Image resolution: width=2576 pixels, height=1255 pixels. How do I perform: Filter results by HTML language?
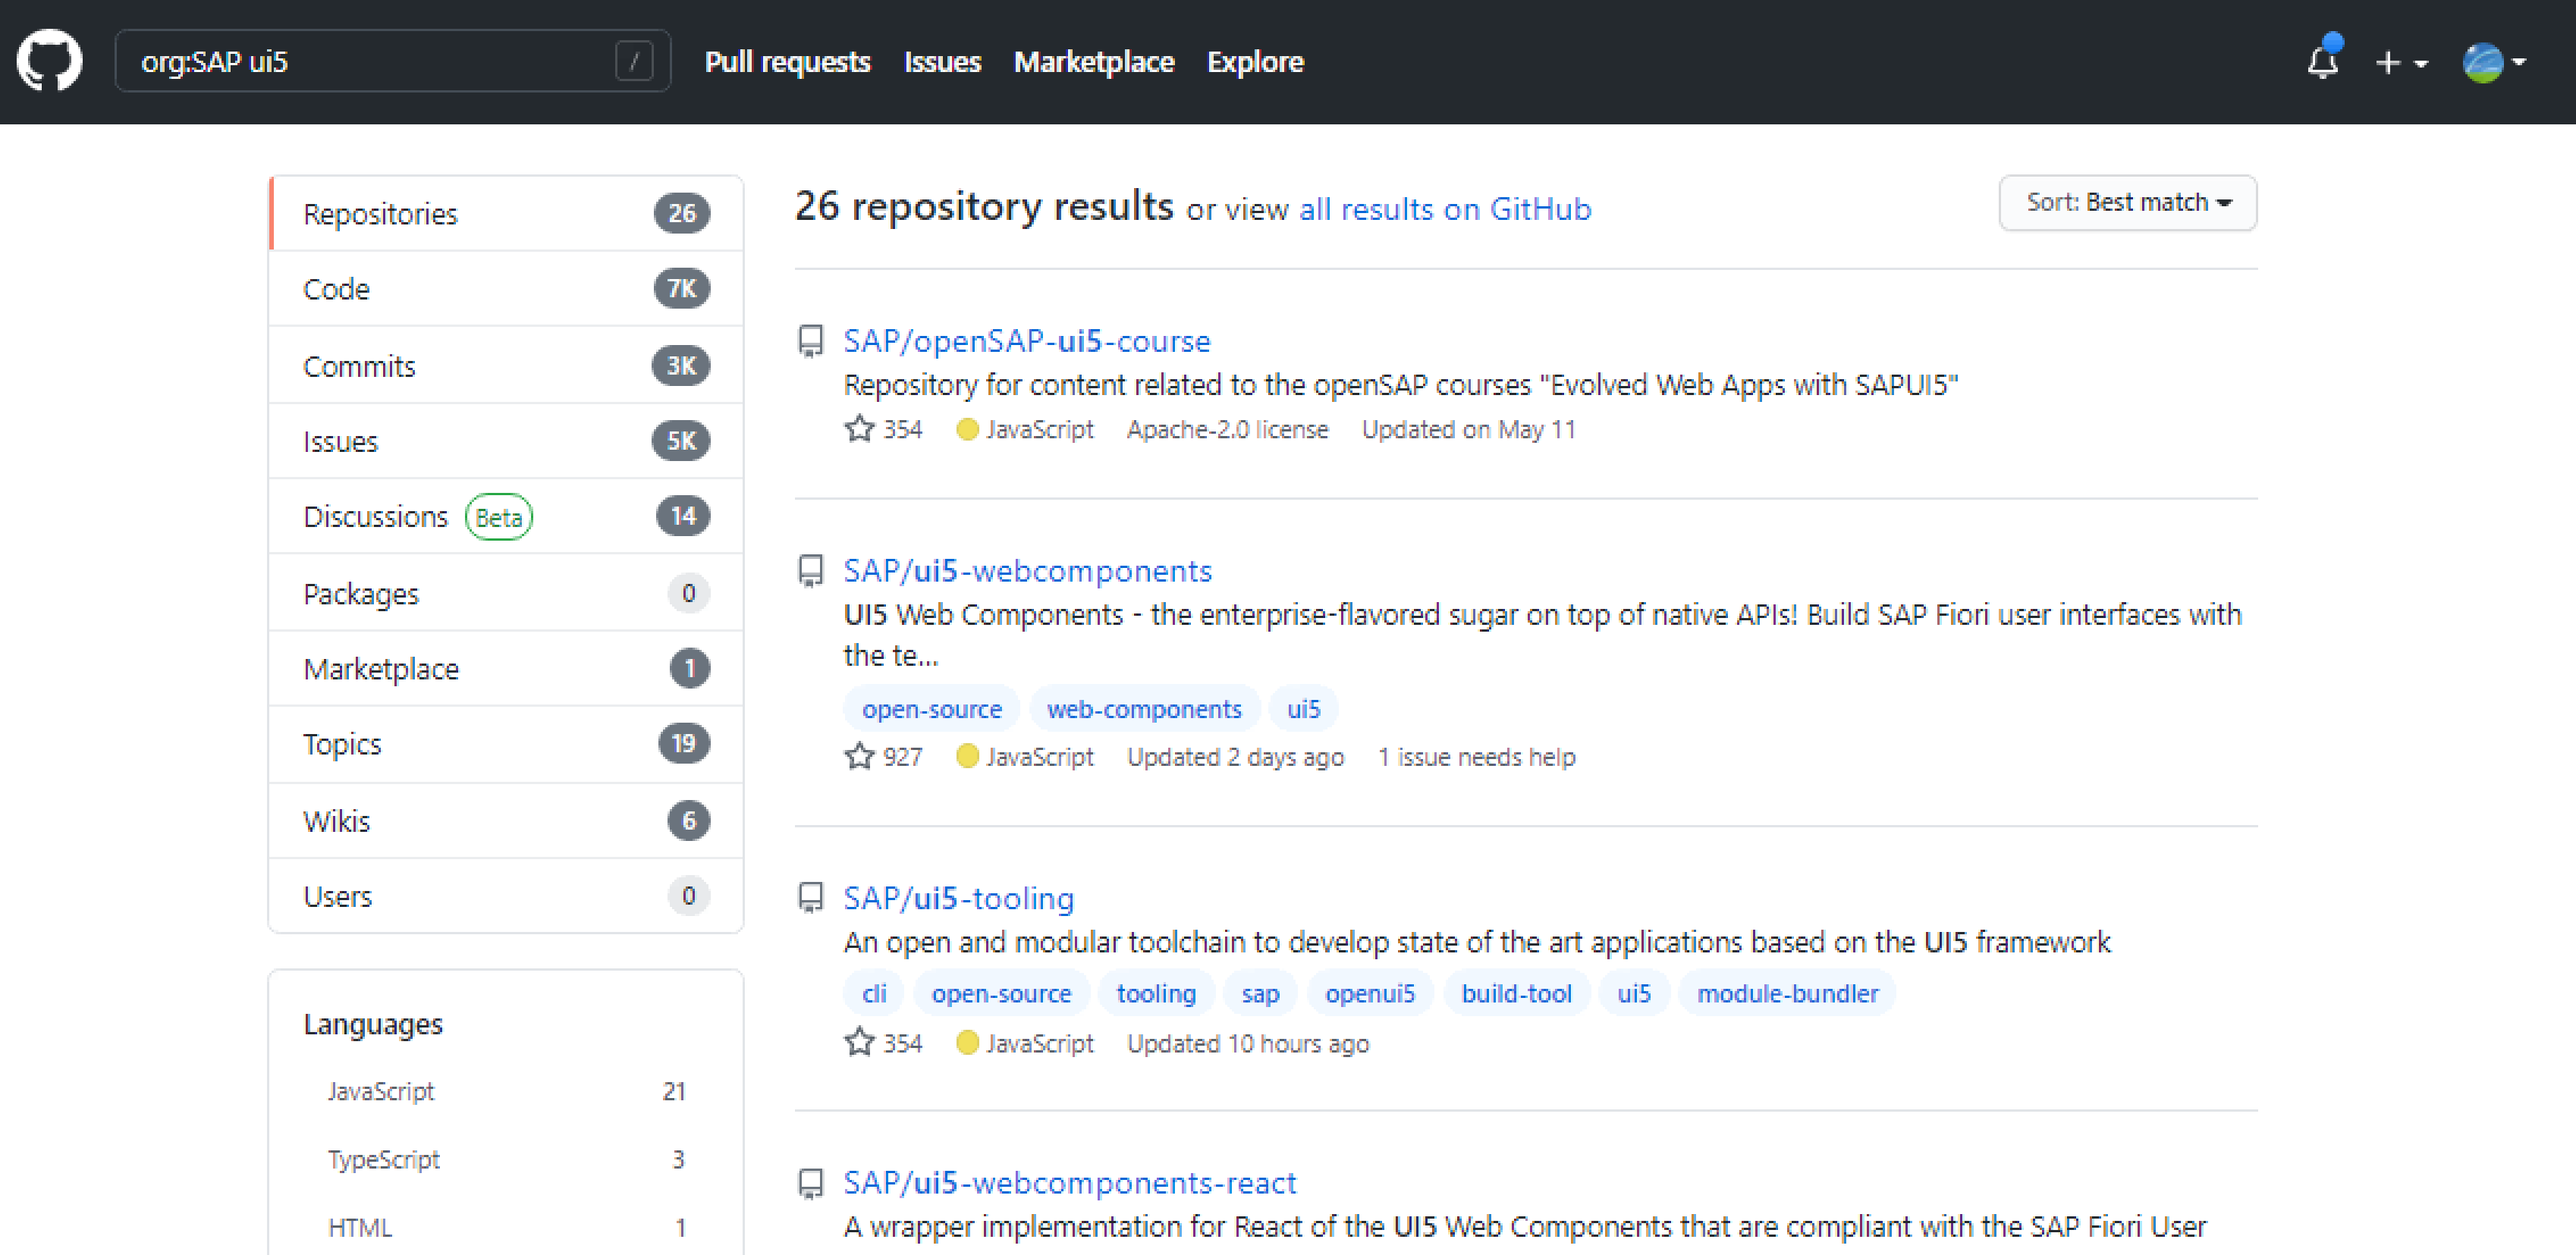coord(506,1227)
